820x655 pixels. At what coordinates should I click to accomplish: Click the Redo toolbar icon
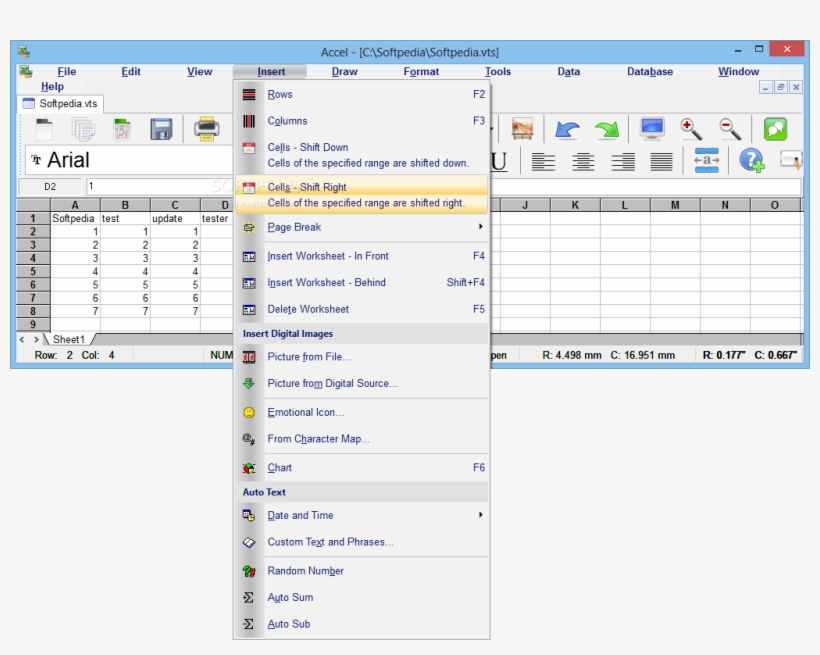click(x=606, y=129)
